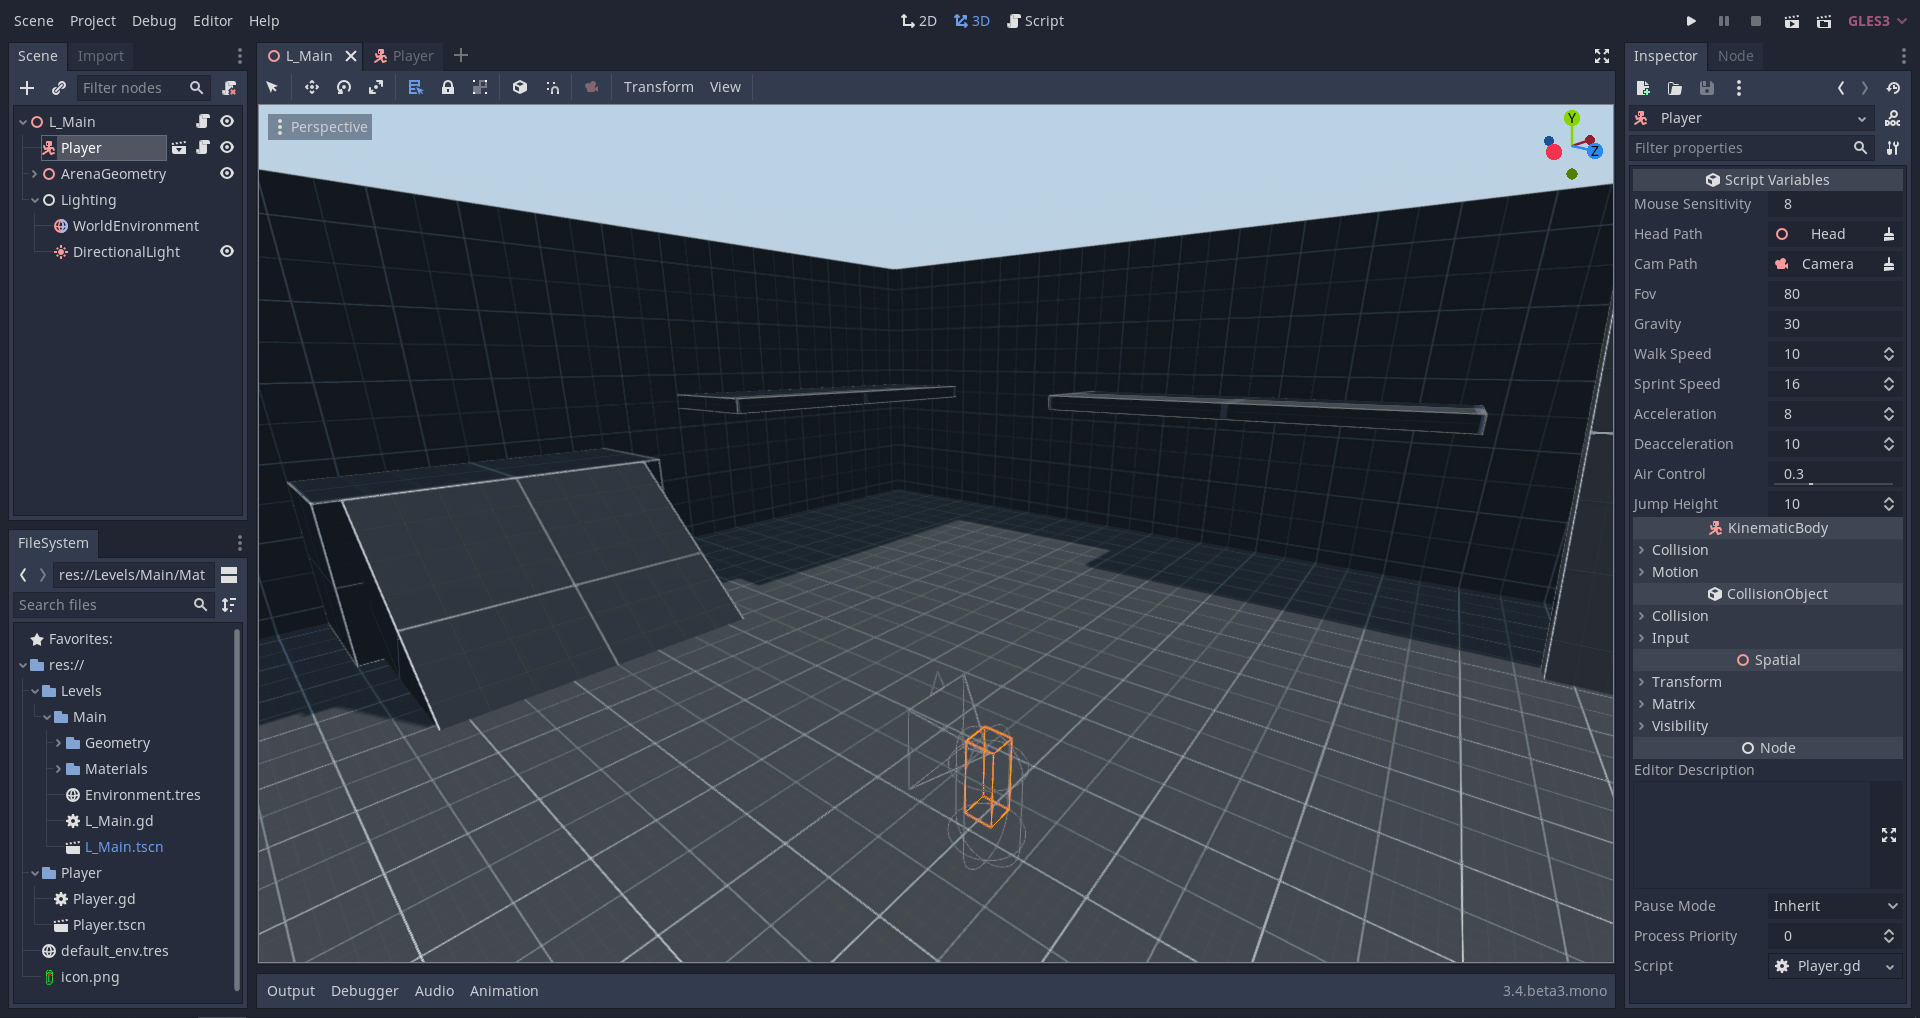Open the Debugger bottom panel
This screenshot has width=1920, height=1018.
coord(364,991)
